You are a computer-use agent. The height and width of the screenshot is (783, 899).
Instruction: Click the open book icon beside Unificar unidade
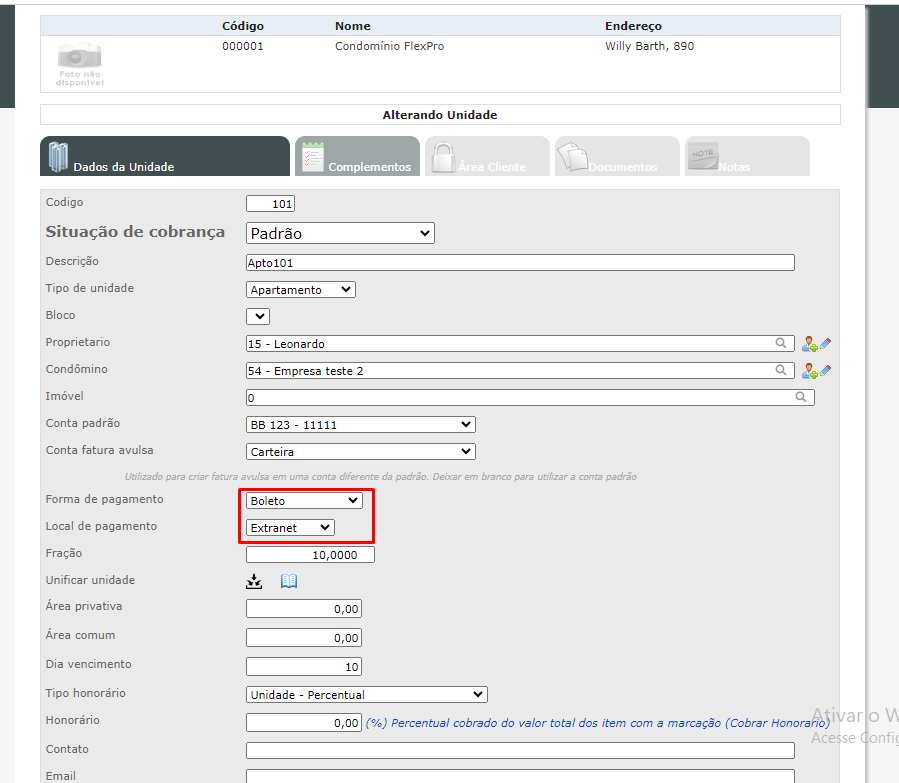point(289,581)
